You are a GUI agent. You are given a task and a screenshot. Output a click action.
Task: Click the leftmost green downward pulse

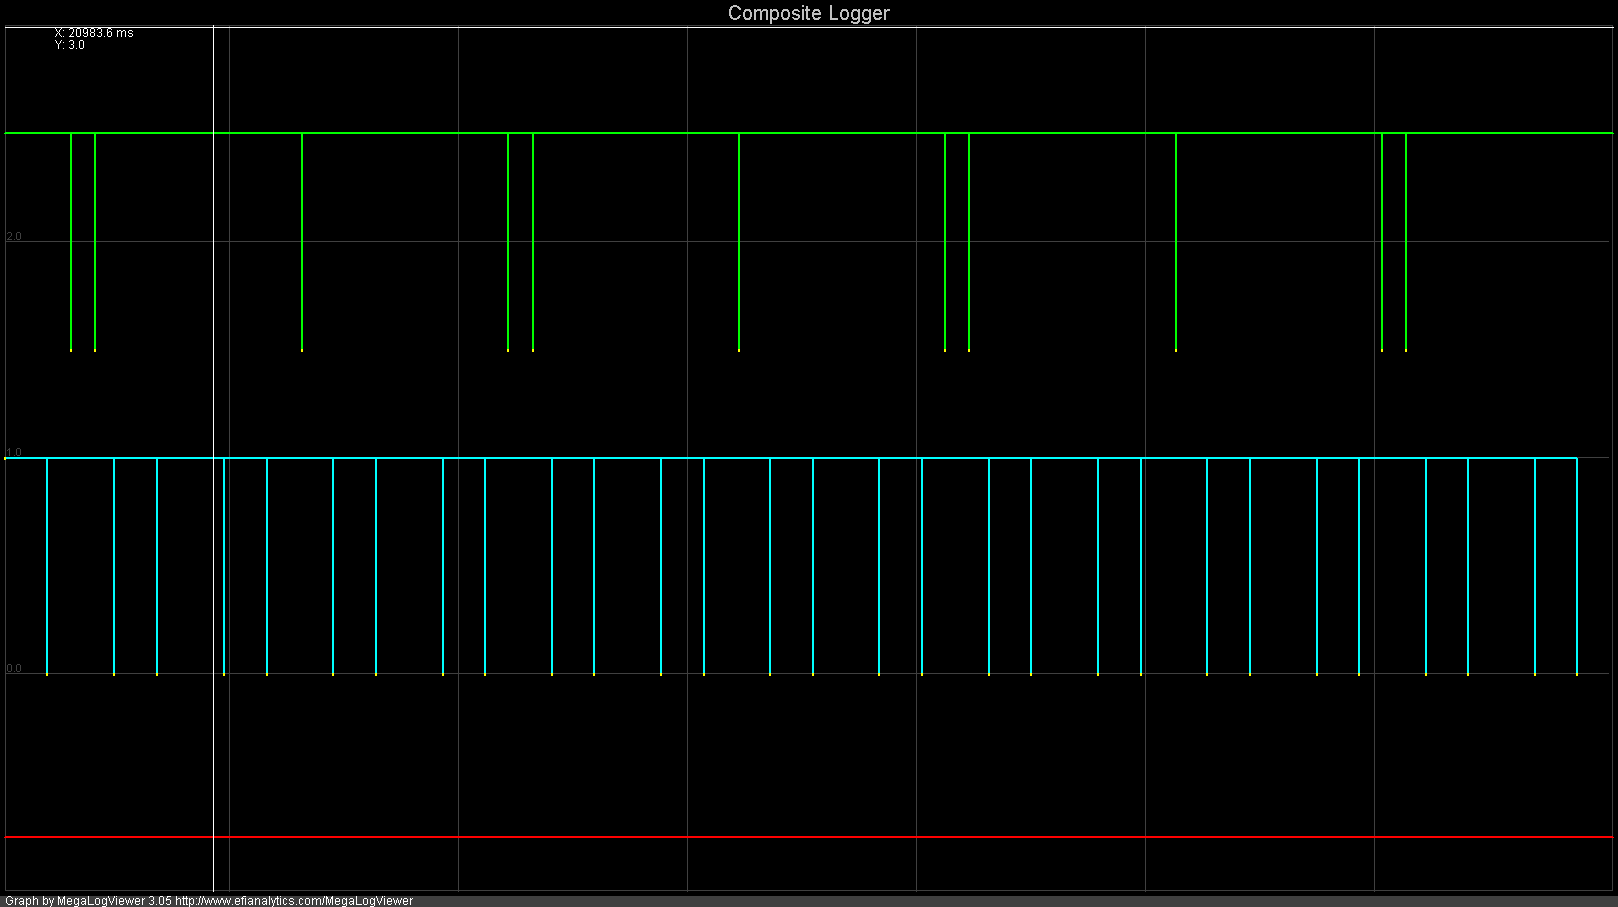pos(71,240)
